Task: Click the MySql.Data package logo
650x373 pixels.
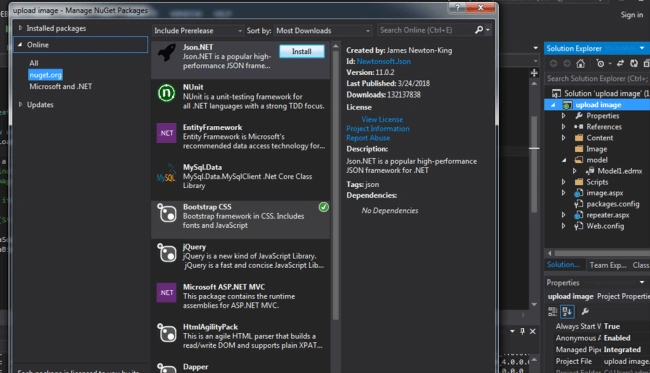Action: tap(166, 174)
